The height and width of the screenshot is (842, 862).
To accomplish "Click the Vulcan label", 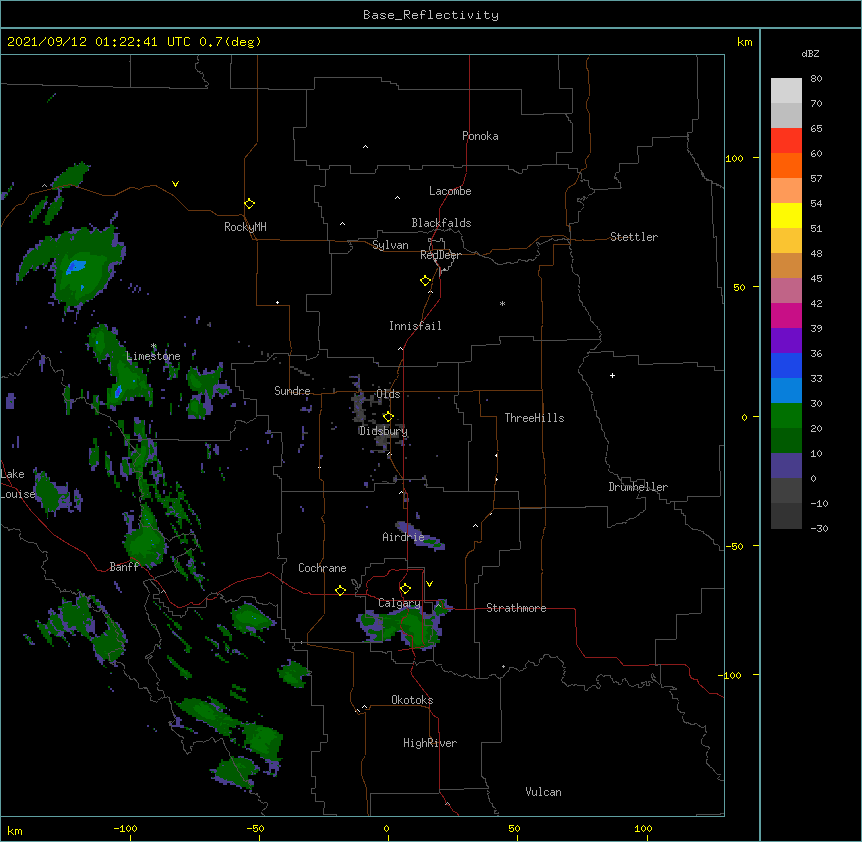I will pyautogui.click(x=543, y=792).
